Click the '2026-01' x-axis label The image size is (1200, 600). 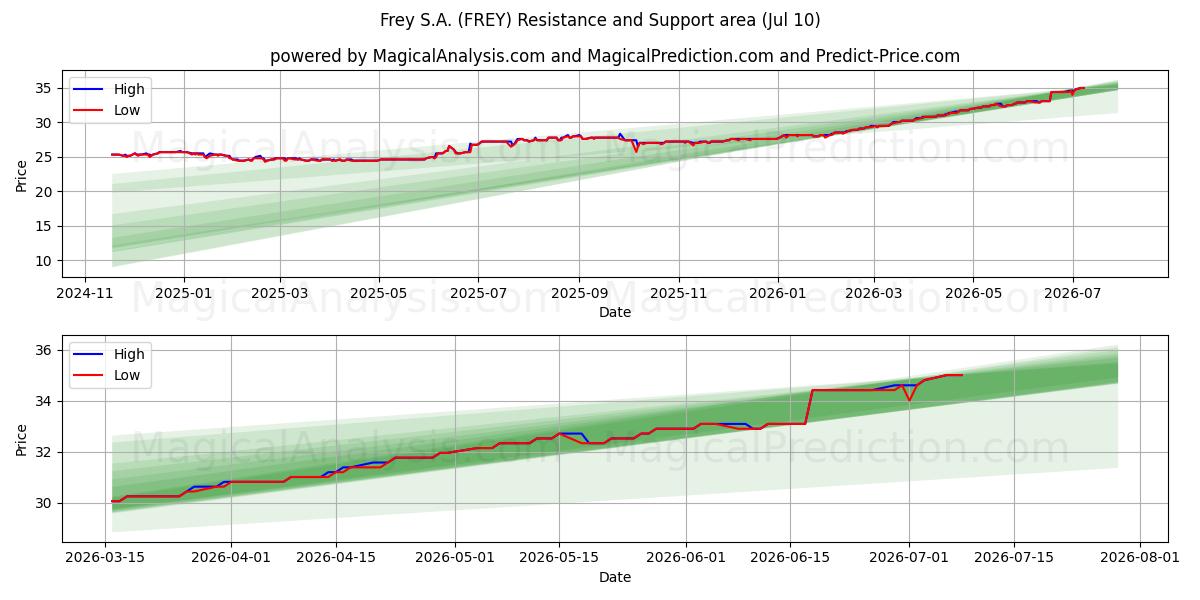pos(778,295)
